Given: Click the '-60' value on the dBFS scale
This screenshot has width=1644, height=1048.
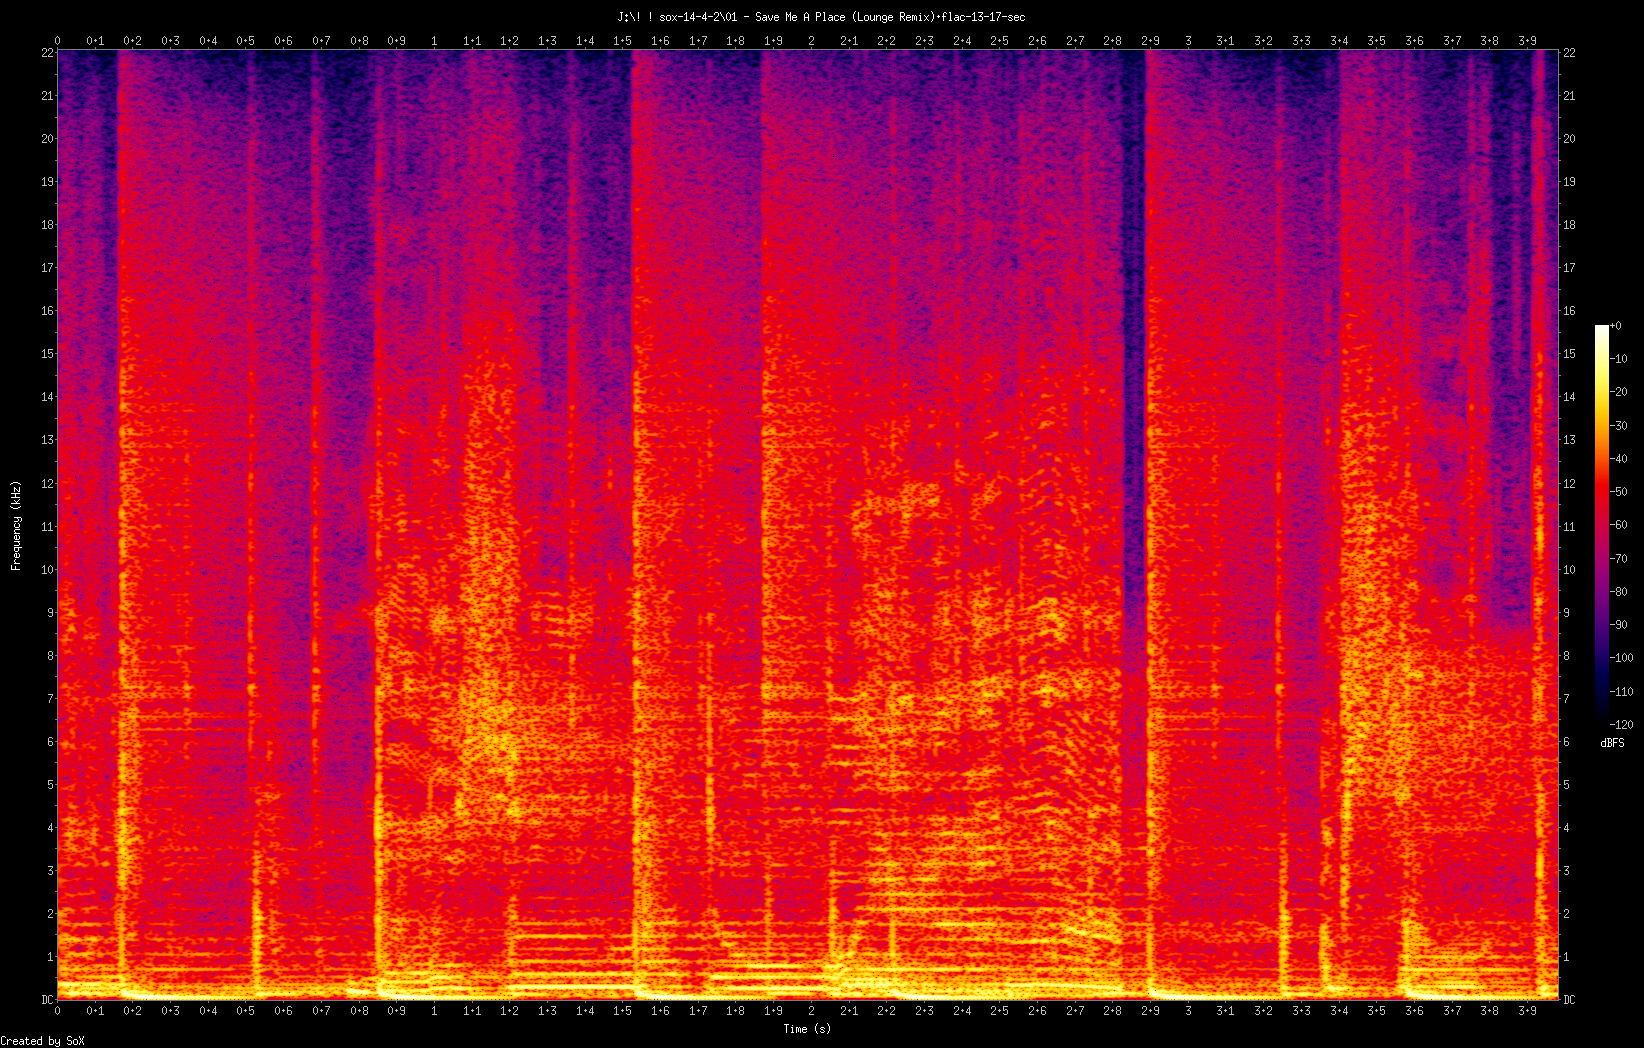Looking at the screenshot, I should coord(1619,525).
